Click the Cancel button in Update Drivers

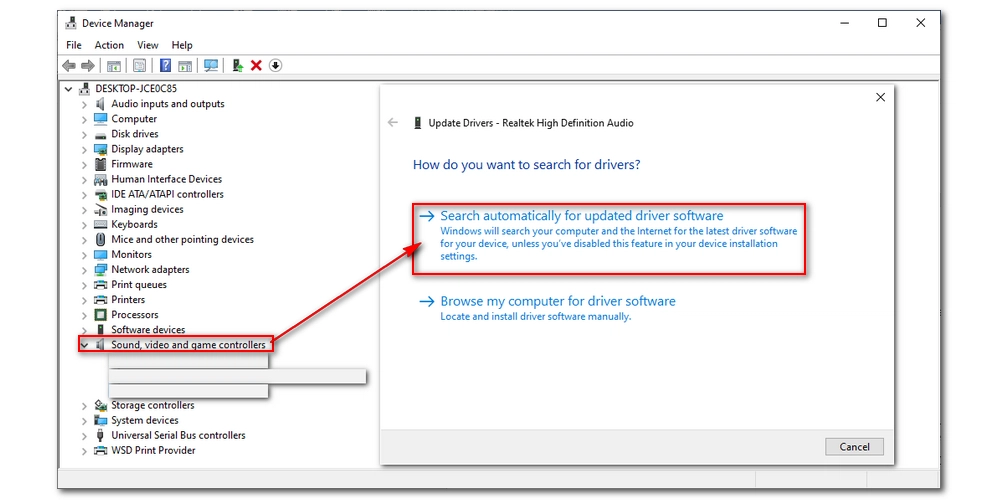(855, 447)
